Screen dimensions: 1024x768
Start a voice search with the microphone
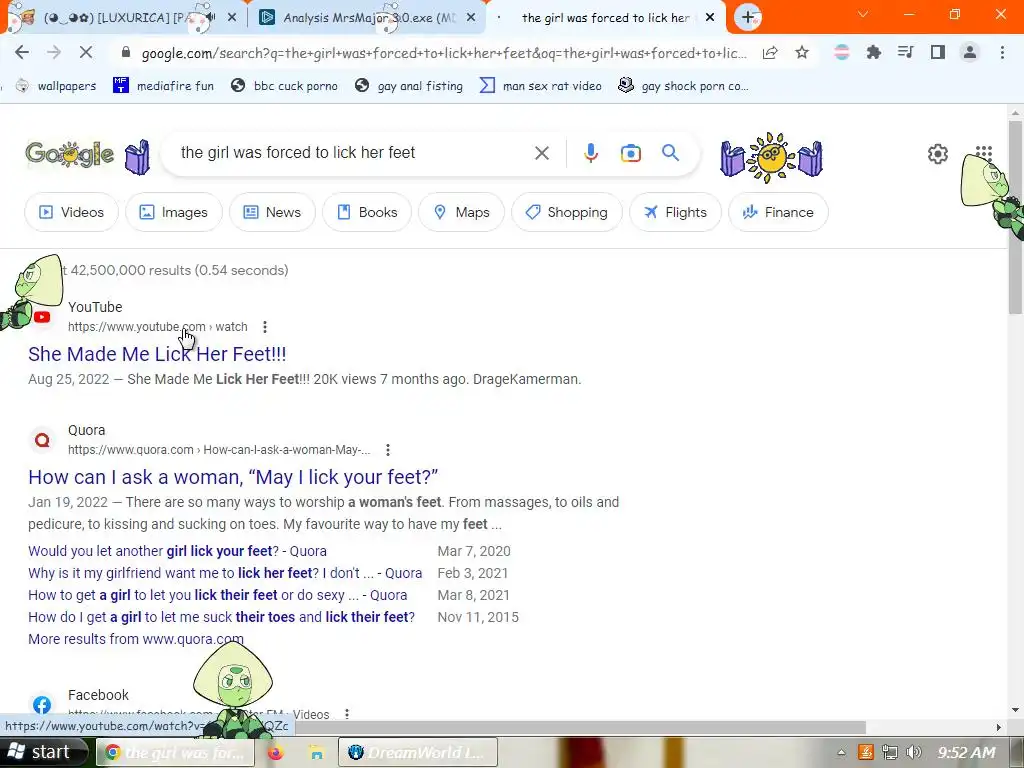[x=590, y=153]
